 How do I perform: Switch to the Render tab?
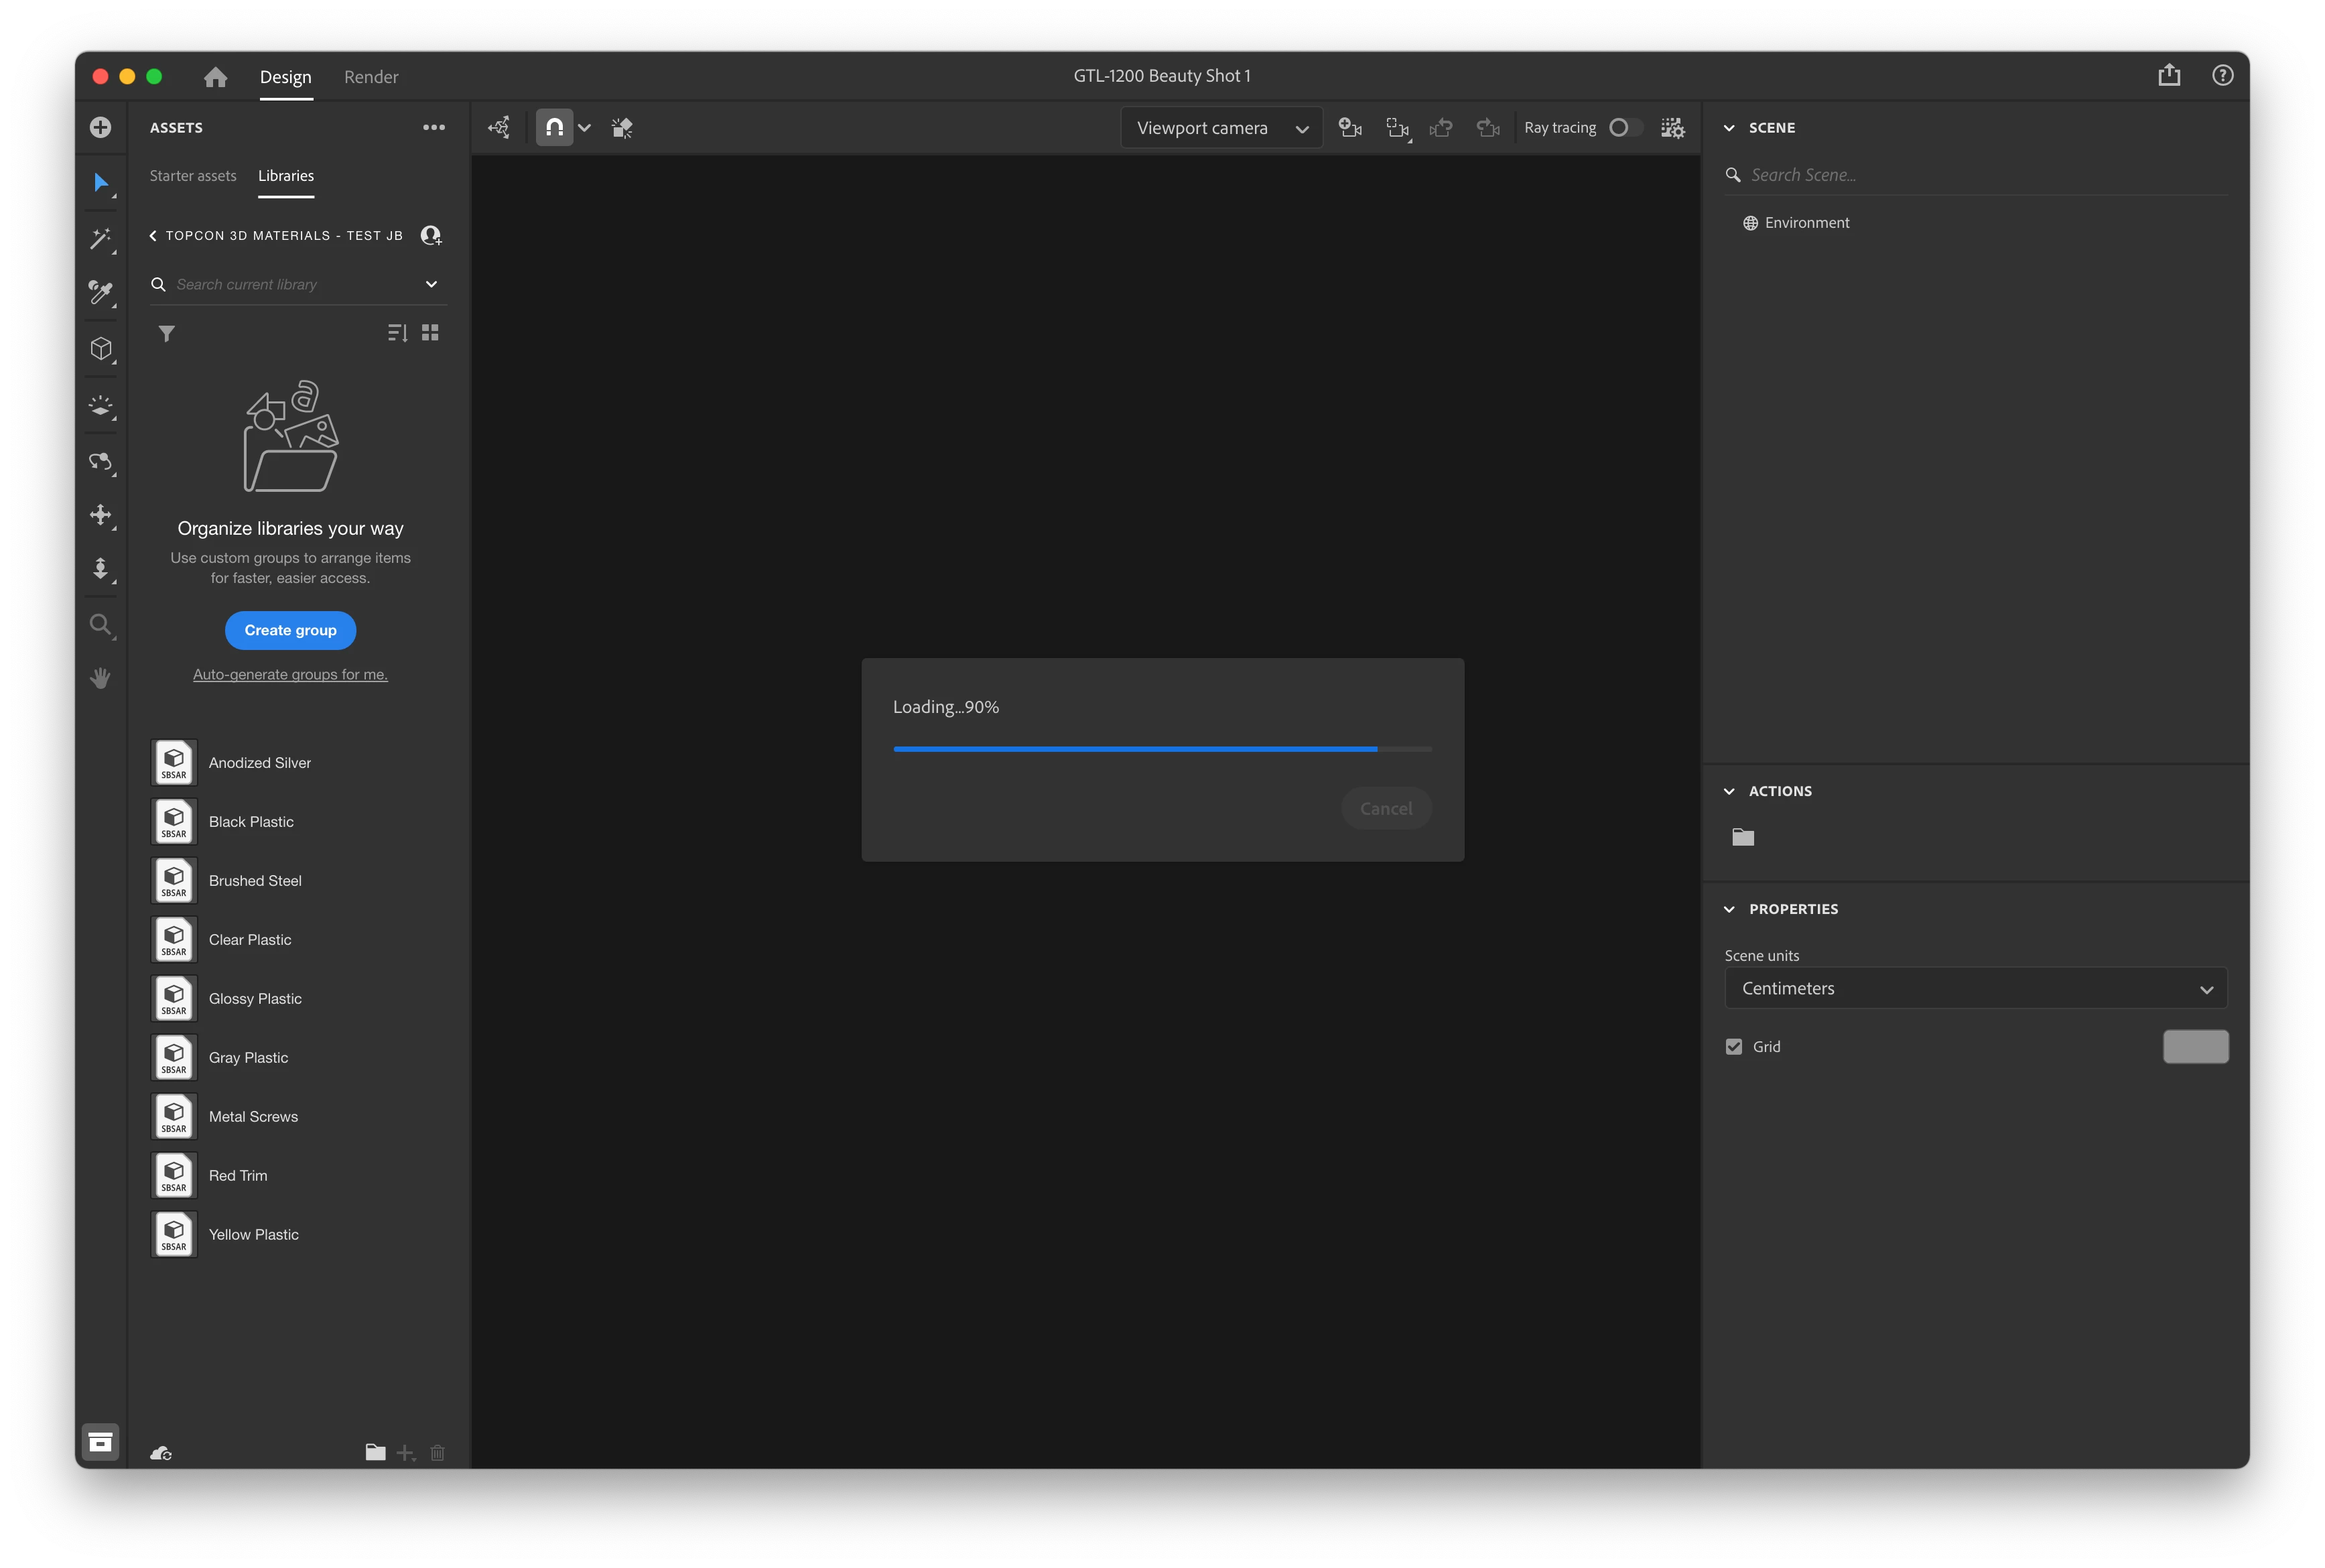(x=371, y=77)
